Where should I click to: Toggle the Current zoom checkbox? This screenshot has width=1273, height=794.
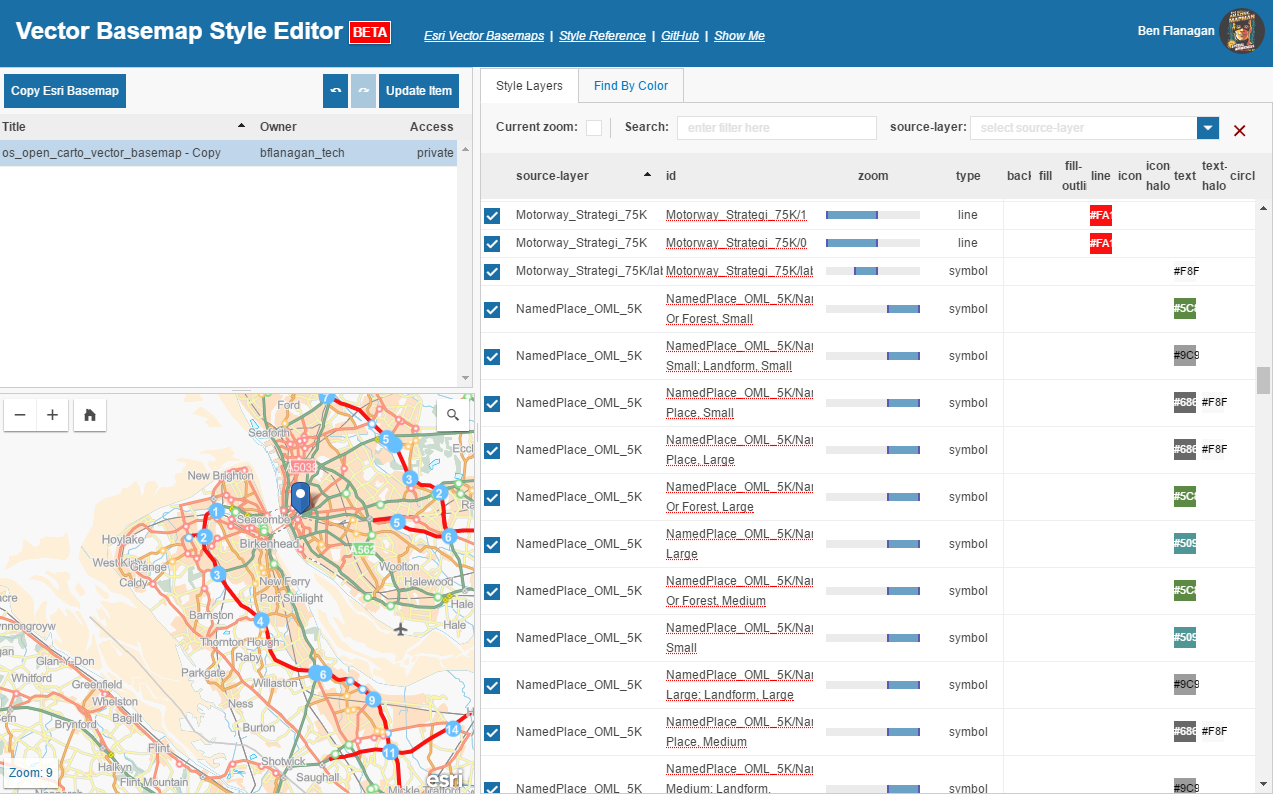594,127
